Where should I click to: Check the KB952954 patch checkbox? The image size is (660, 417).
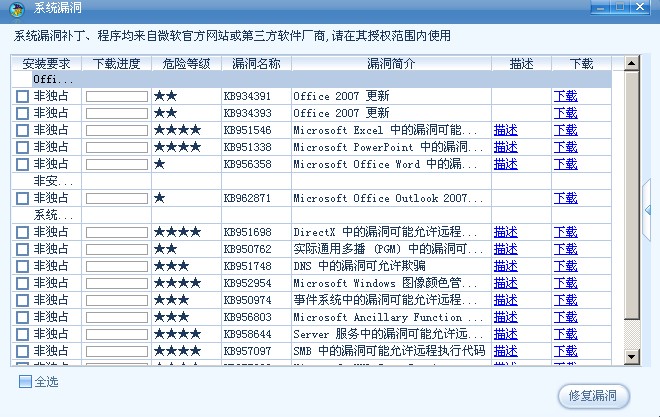pos(22,283)
